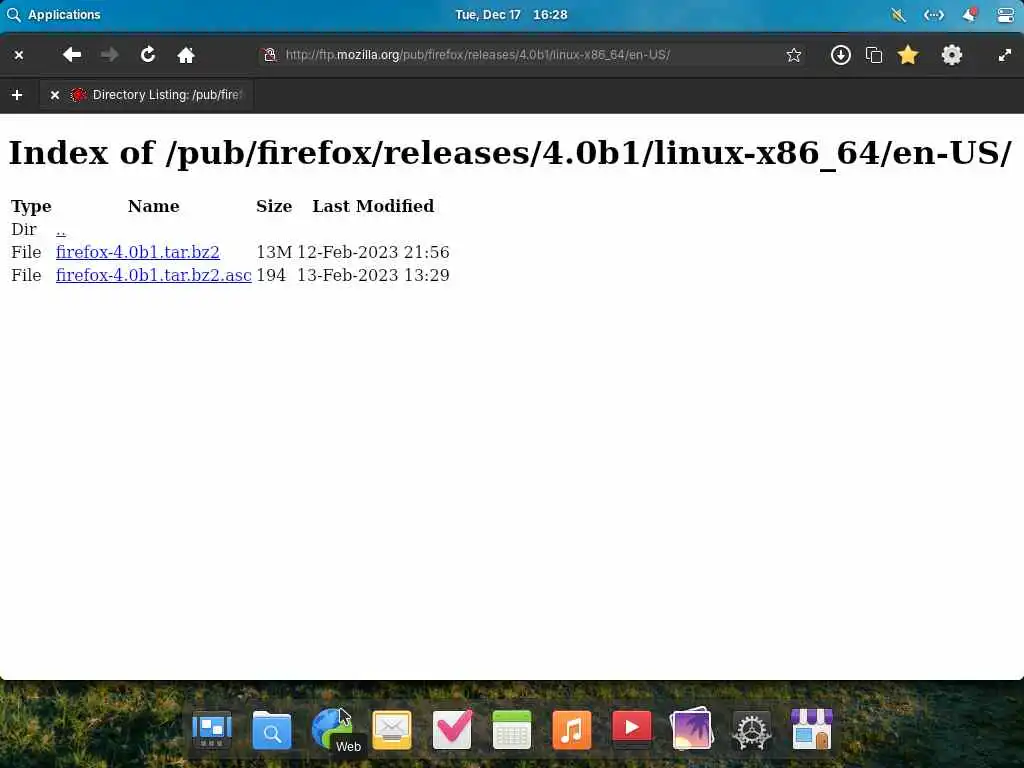Image resolution: width=1024 pixels, height=768 pixels.
Task: Click the 'Name' column header
Action: click(x=153, y=206)
